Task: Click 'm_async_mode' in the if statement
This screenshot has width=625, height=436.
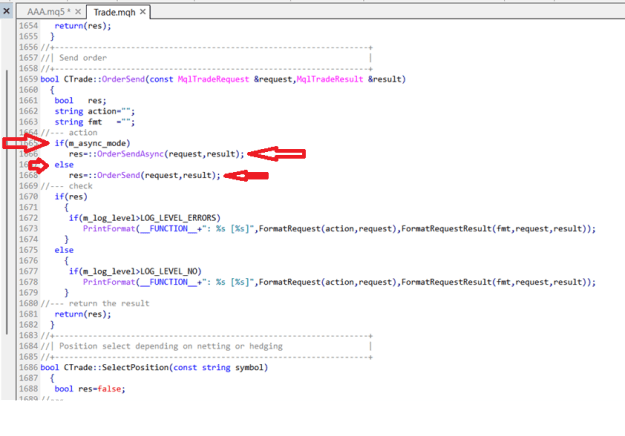Action: click(97, 143)
